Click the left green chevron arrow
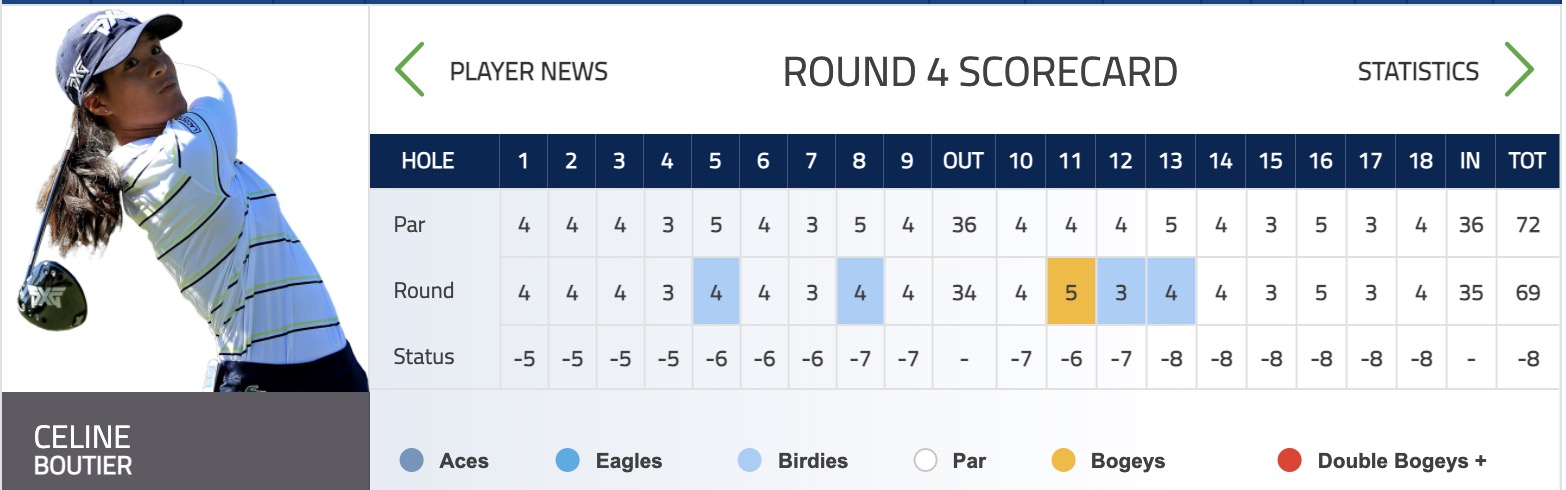 click(410, 70)
